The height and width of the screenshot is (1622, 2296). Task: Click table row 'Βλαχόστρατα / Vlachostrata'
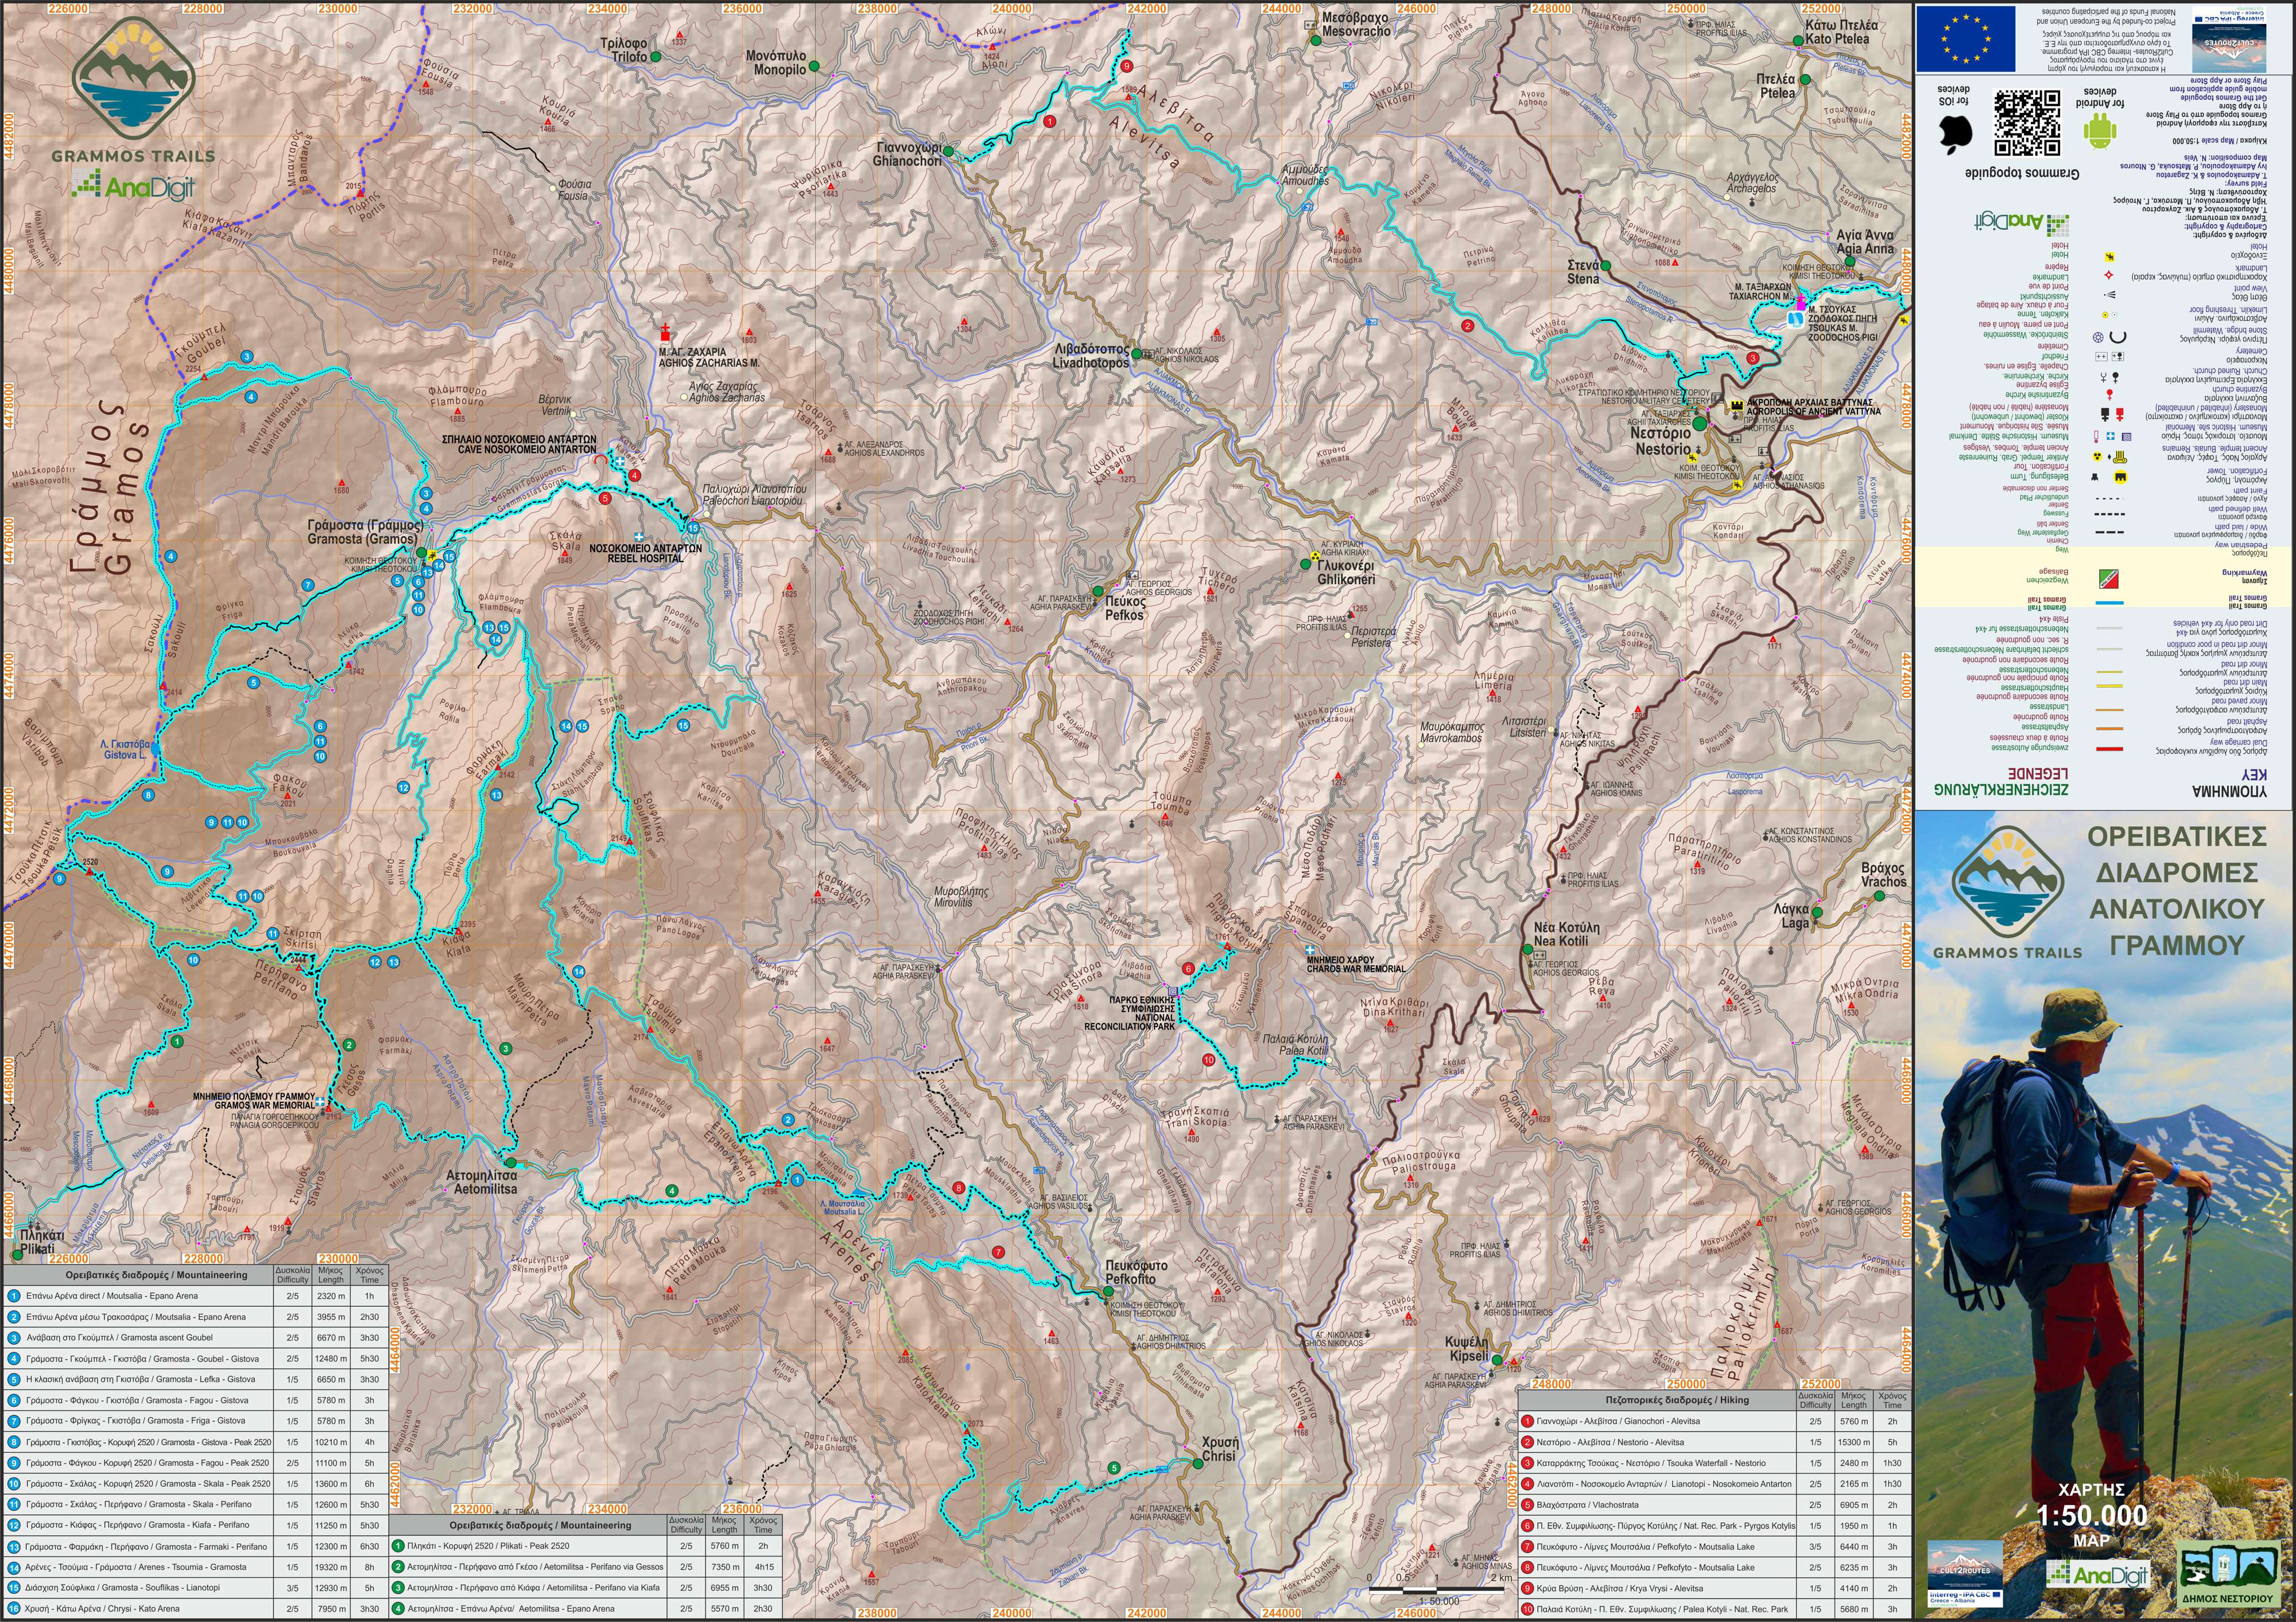1714,1504
